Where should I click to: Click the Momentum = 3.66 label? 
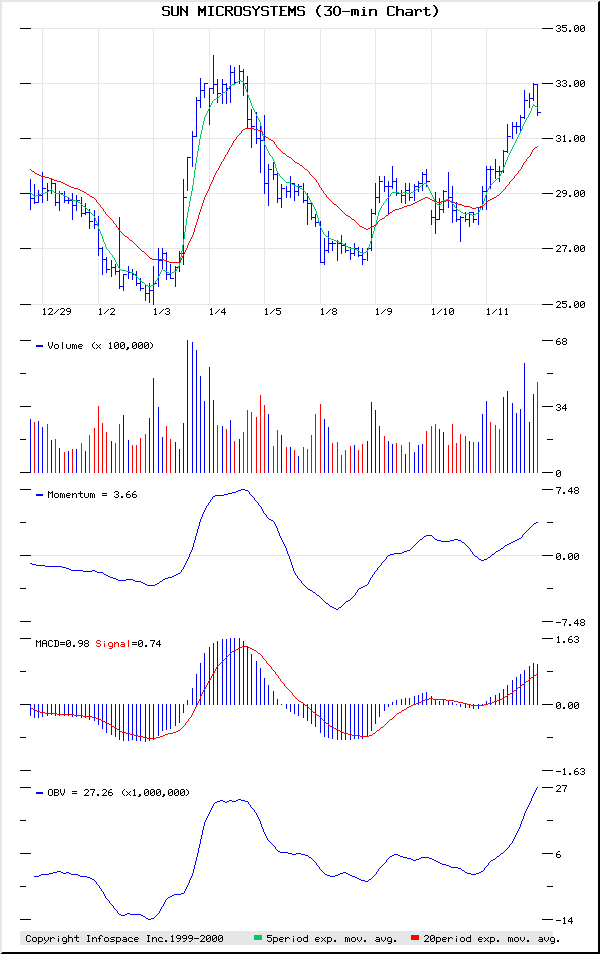point(92,495)
